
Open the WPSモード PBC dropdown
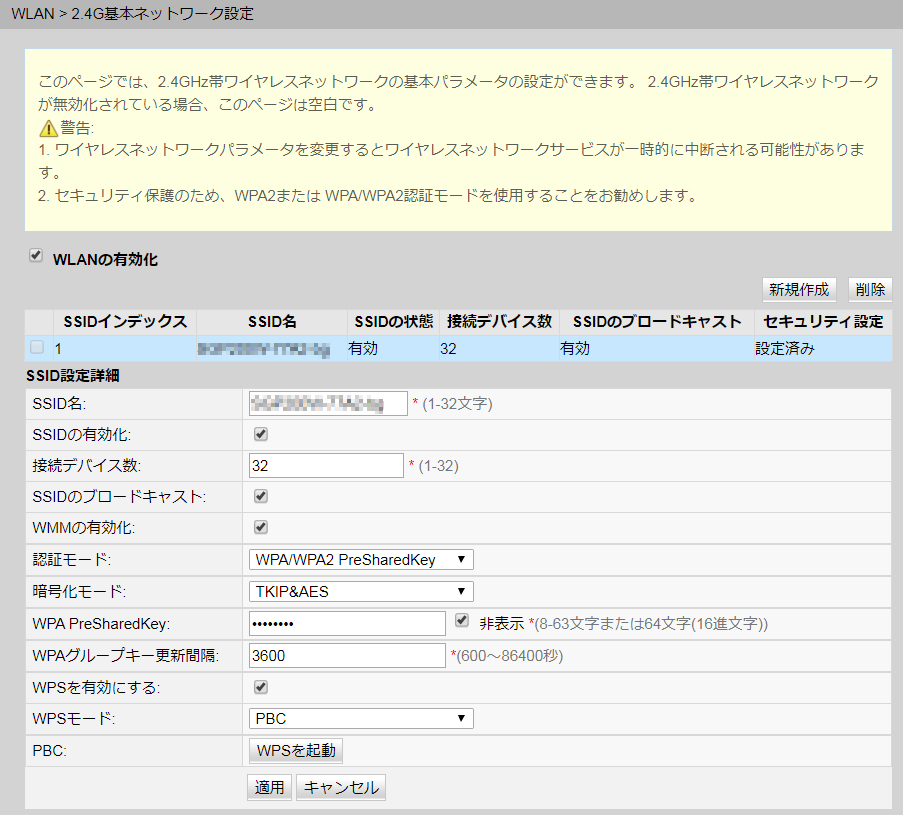(x=361, y=718)
